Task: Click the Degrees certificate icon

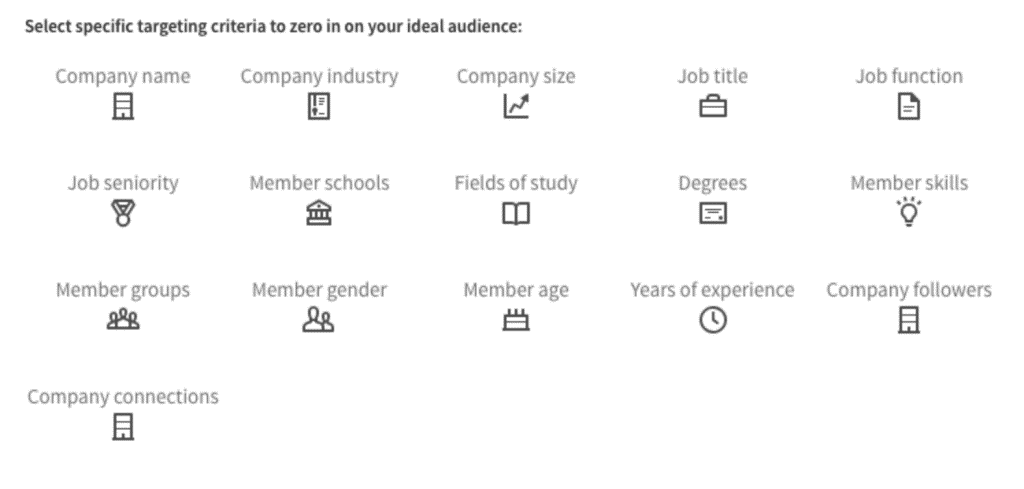Action: coord(712,213)
